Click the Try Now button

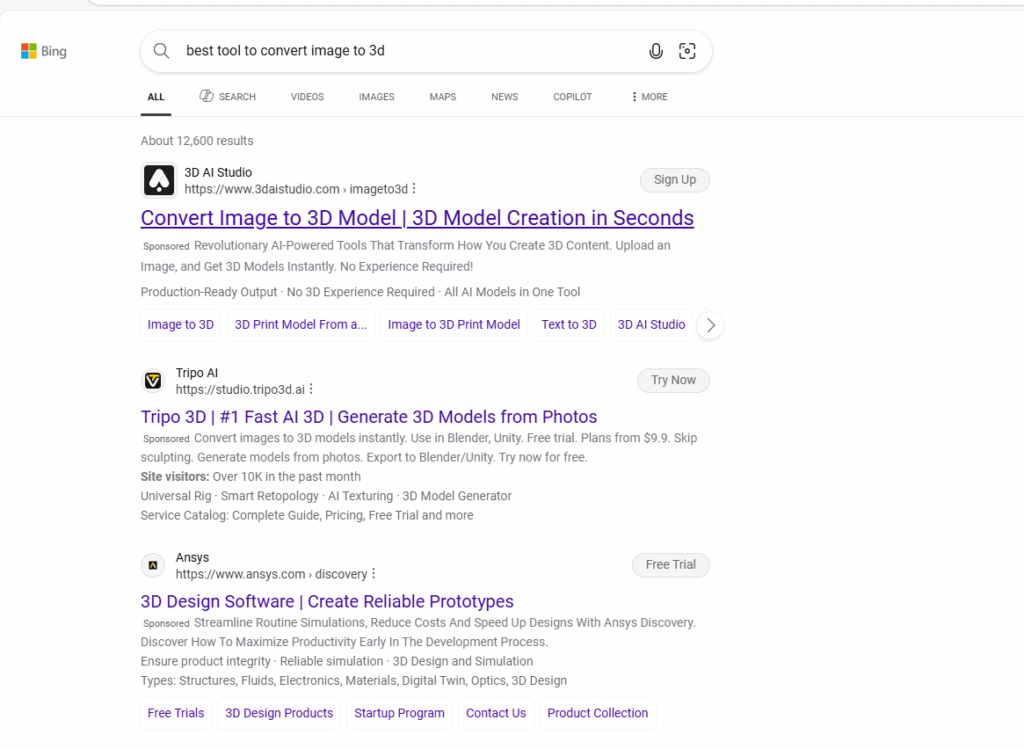[x=673, y=380]
